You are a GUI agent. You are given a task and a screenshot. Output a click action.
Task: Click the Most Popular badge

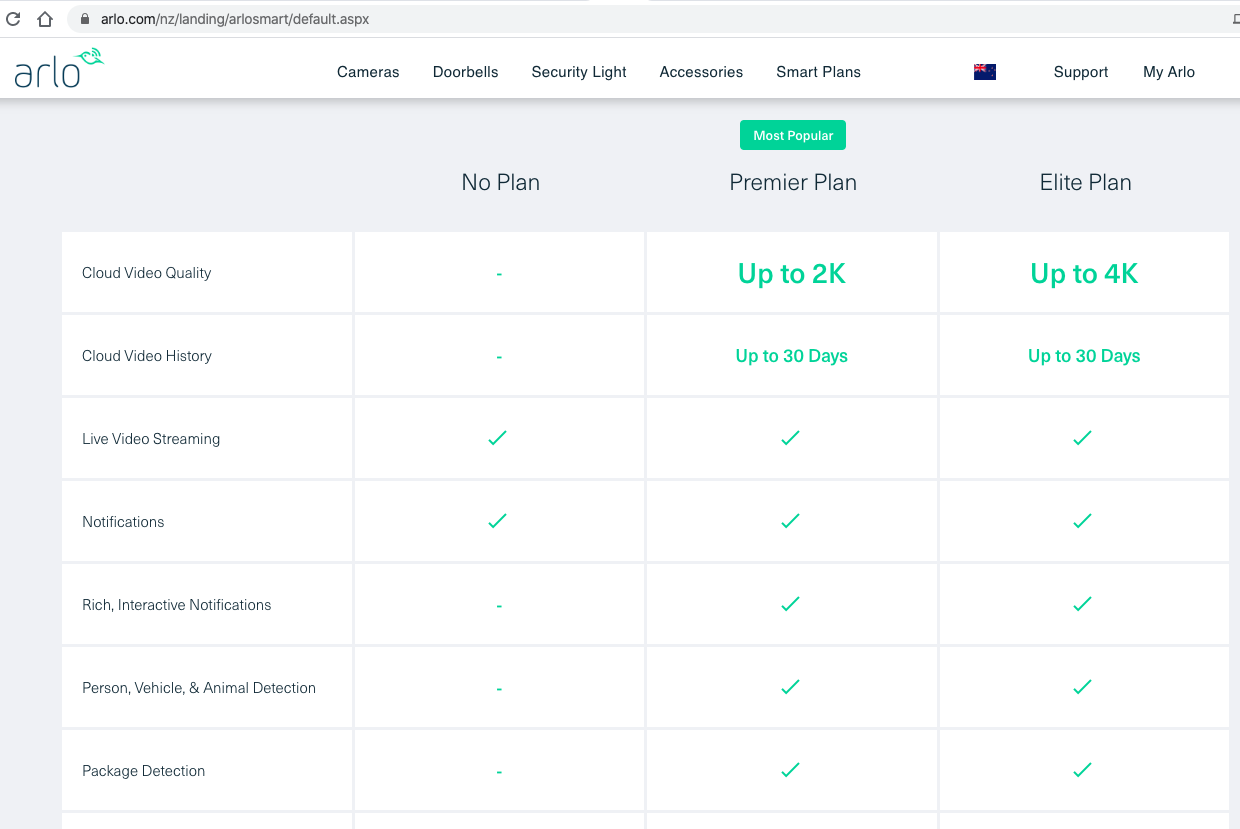tap(793, 134)
